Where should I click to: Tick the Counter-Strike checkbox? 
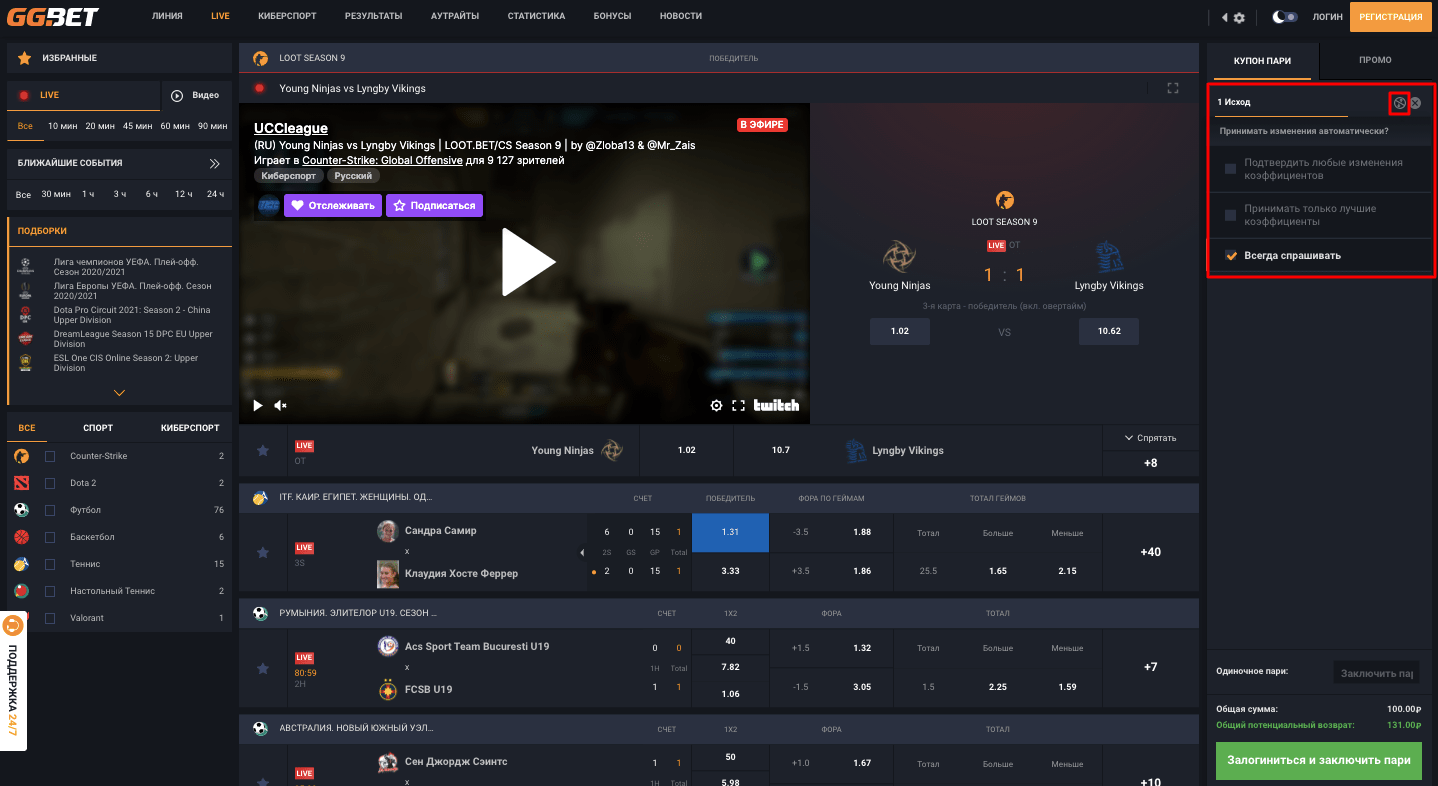pos(50,456)
